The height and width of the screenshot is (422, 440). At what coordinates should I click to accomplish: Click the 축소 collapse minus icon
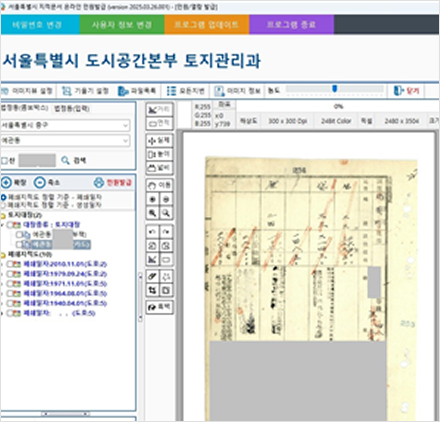40,182
